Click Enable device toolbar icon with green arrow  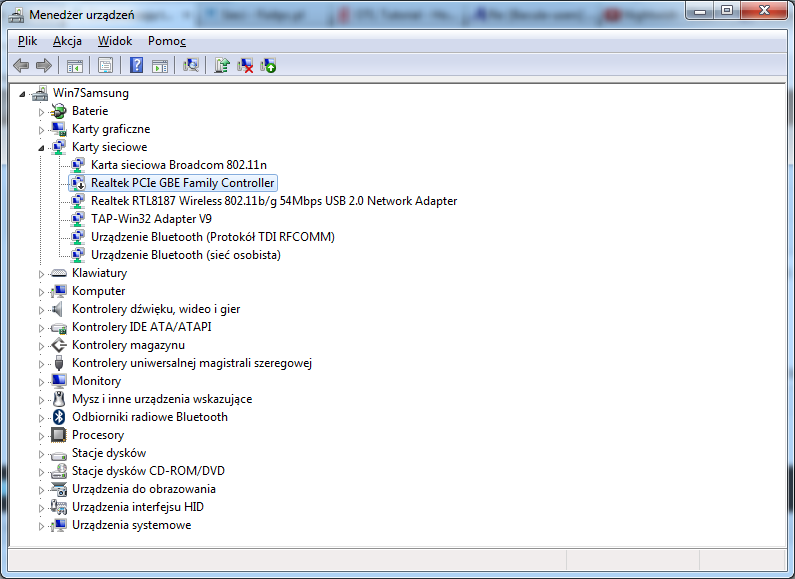pos(268,65)
